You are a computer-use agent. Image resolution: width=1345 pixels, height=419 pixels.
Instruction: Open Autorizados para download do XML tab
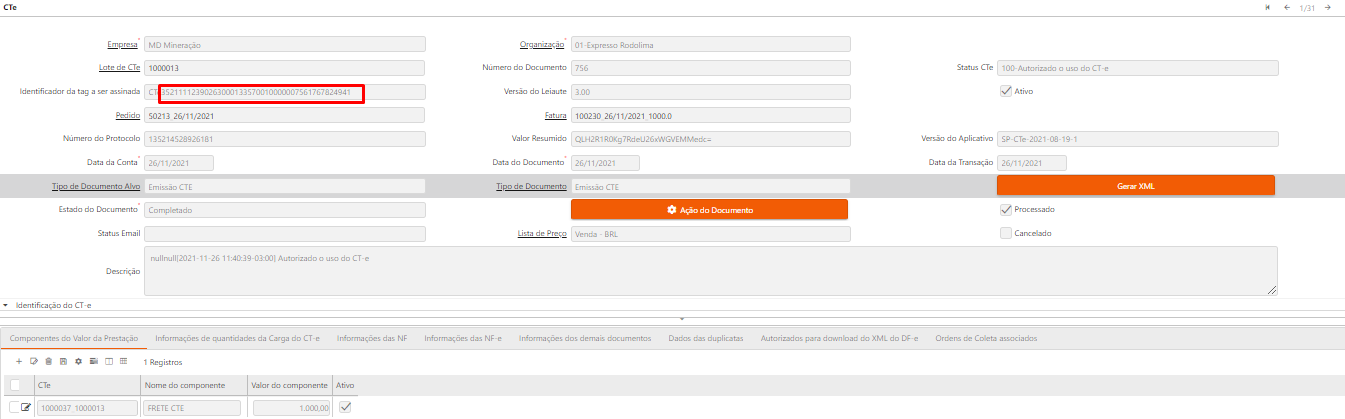click(839, 338)
